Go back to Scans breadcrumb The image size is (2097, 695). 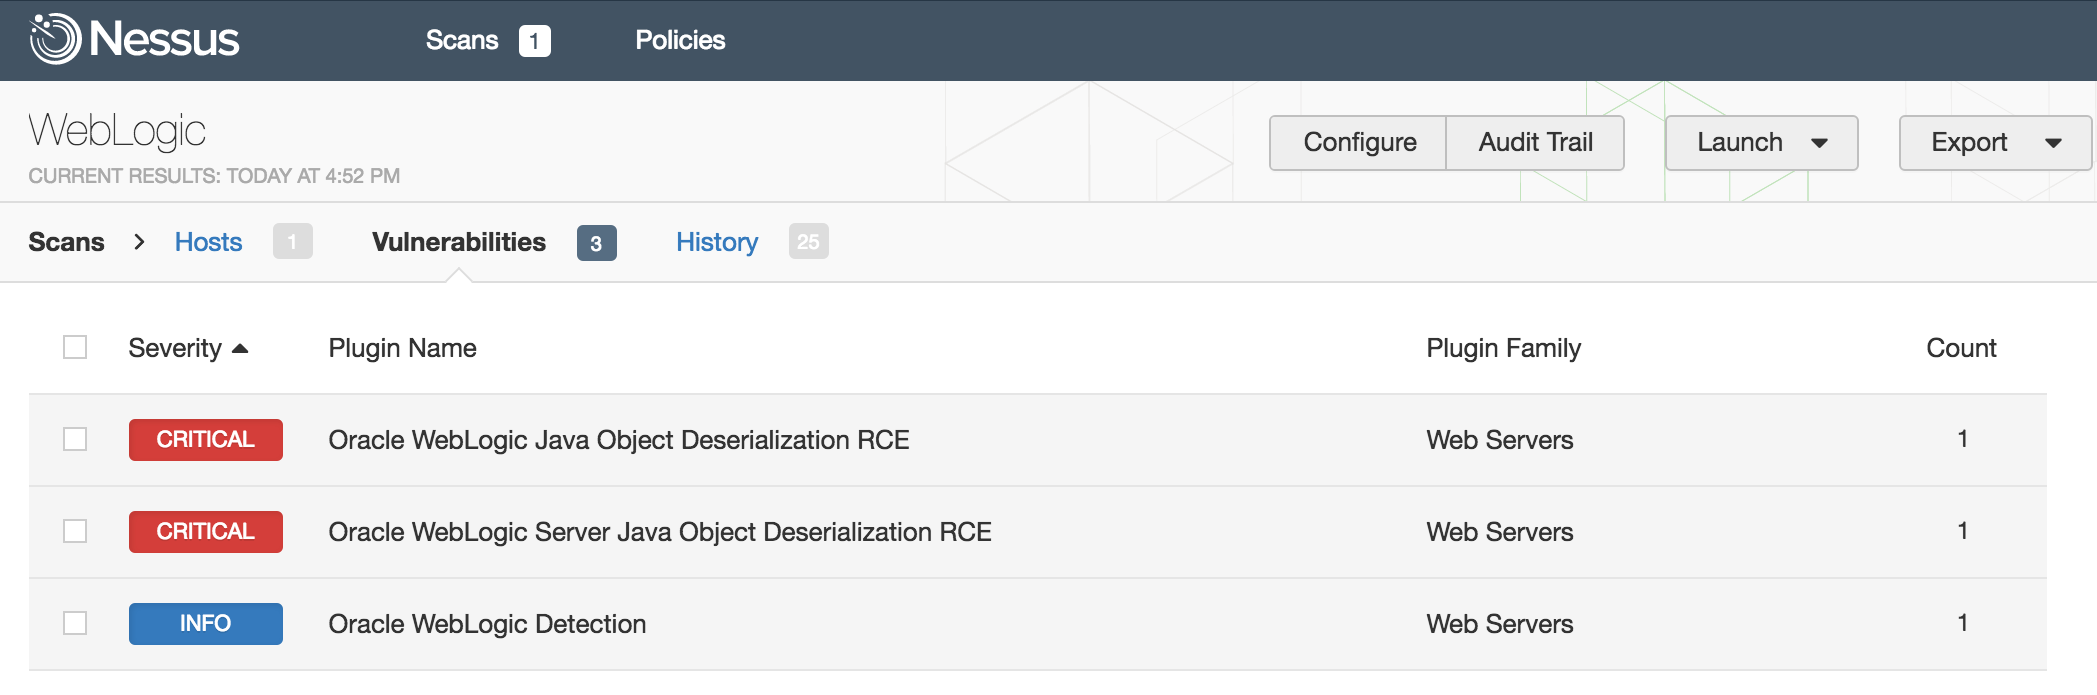66,242
